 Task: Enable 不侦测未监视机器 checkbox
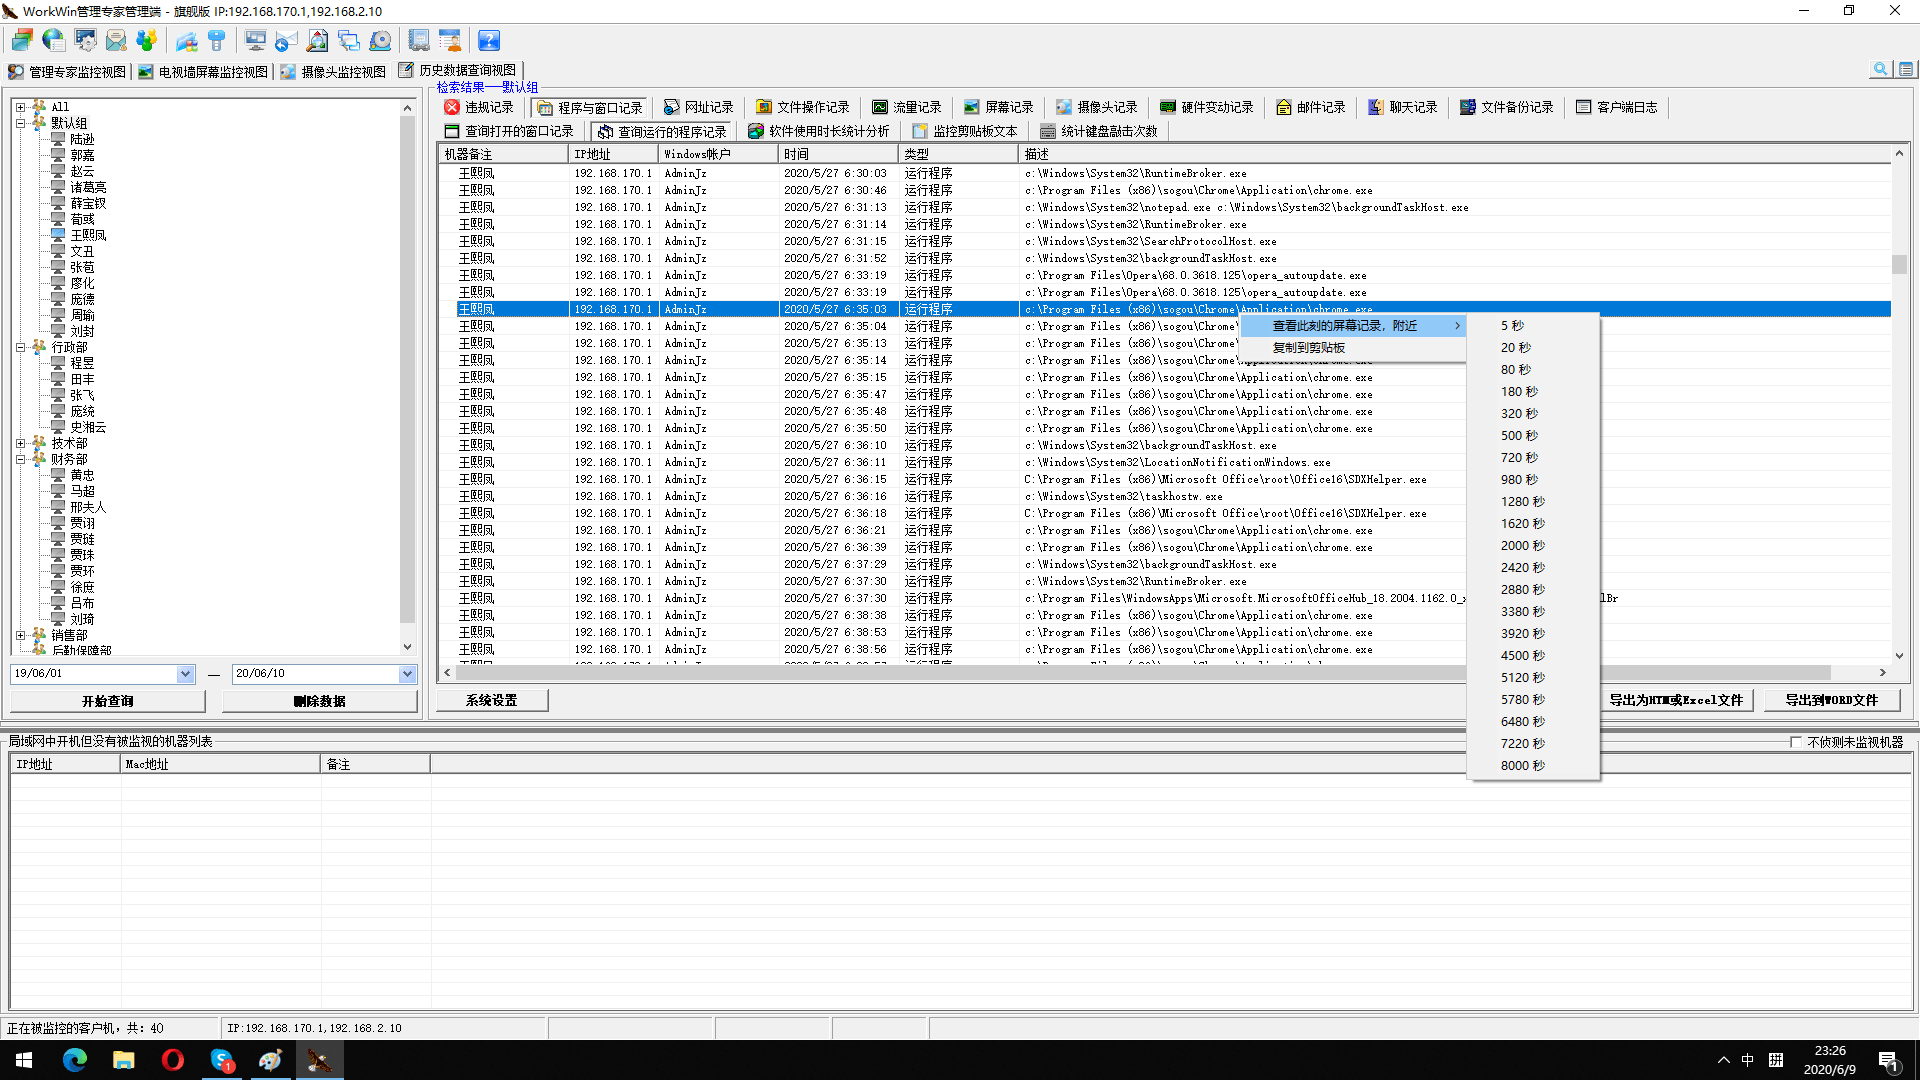click(1796, 742)
